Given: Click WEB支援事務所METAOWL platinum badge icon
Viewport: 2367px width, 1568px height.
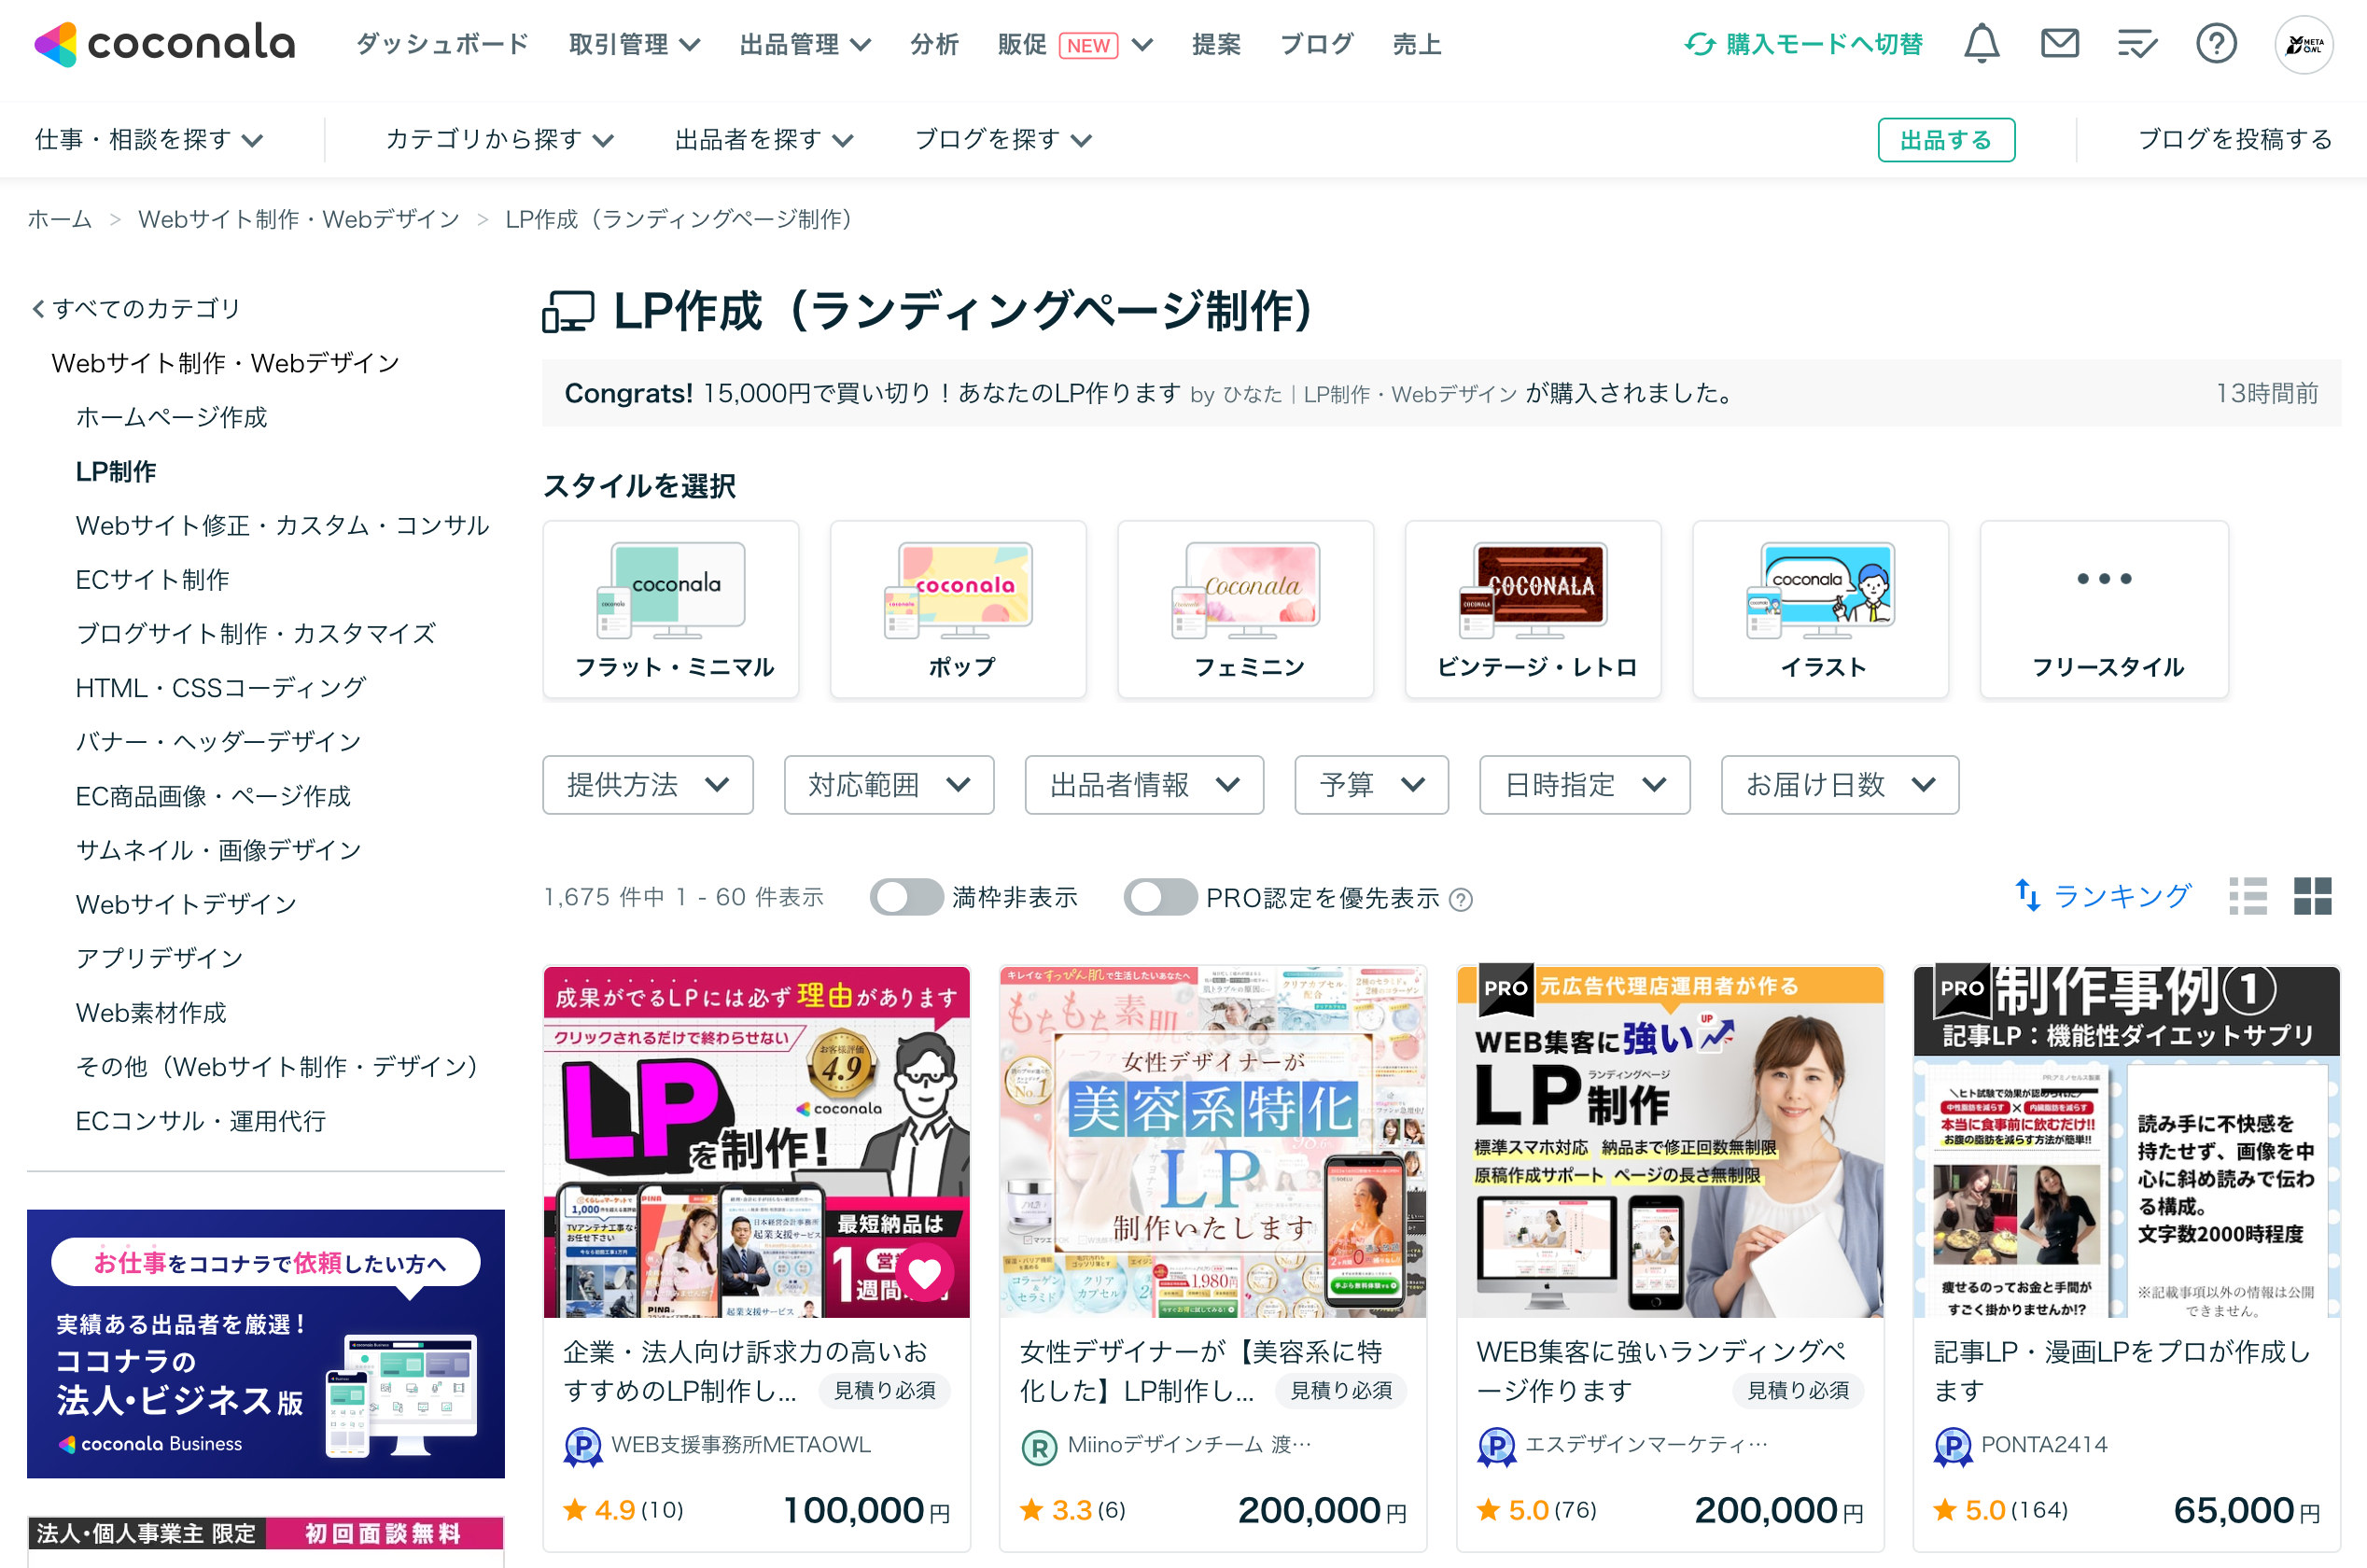Looking at the screenshot, I should (582, 1446).
